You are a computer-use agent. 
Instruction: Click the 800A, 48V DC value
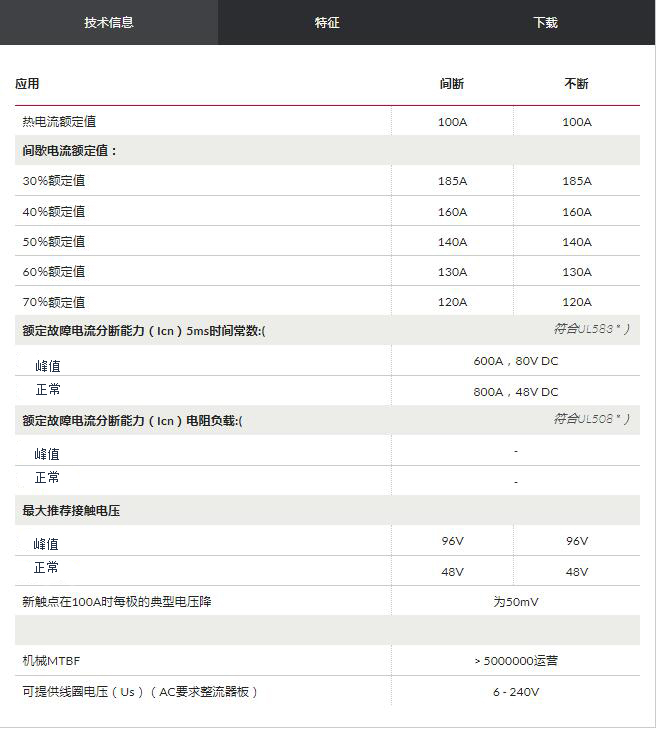(515, 392)
